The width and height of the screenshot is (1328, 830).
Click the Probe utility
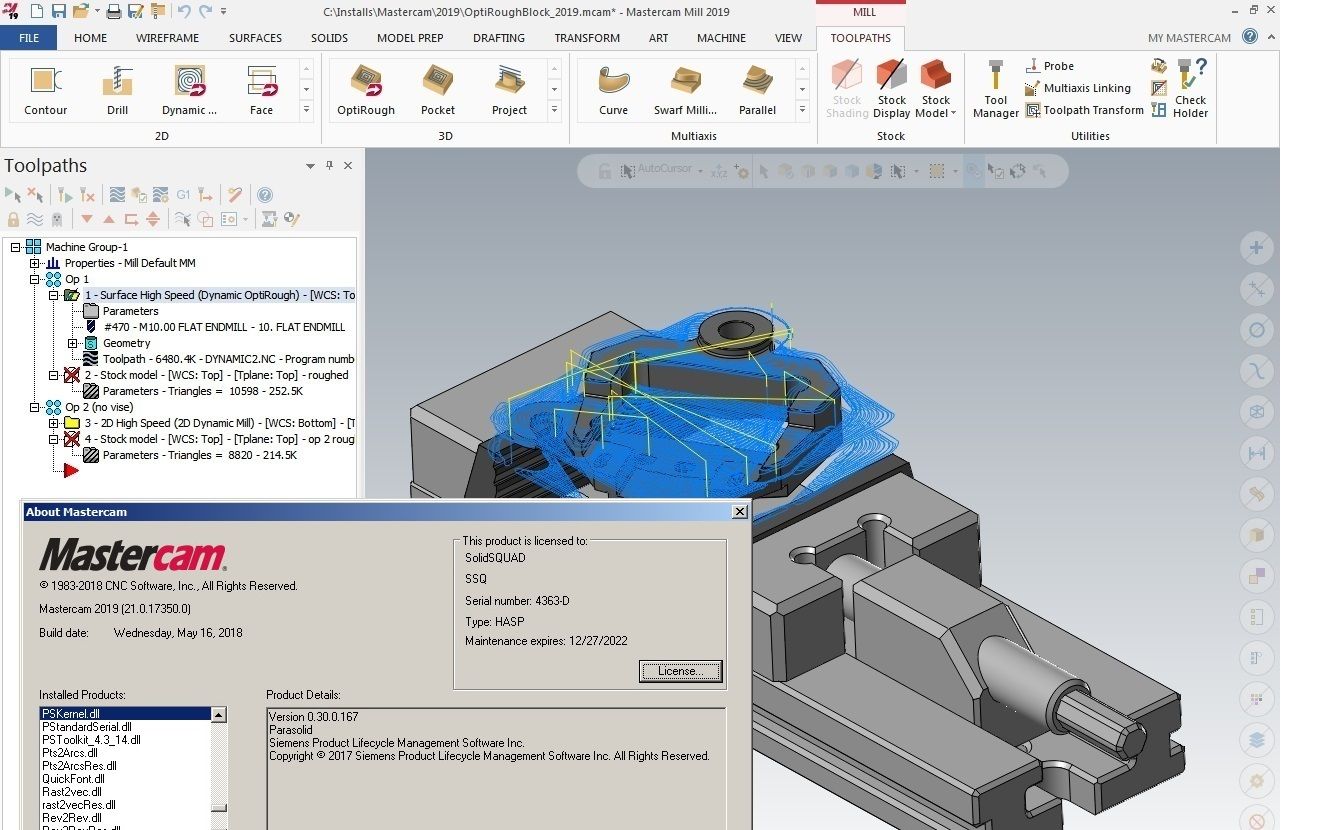1049,66
